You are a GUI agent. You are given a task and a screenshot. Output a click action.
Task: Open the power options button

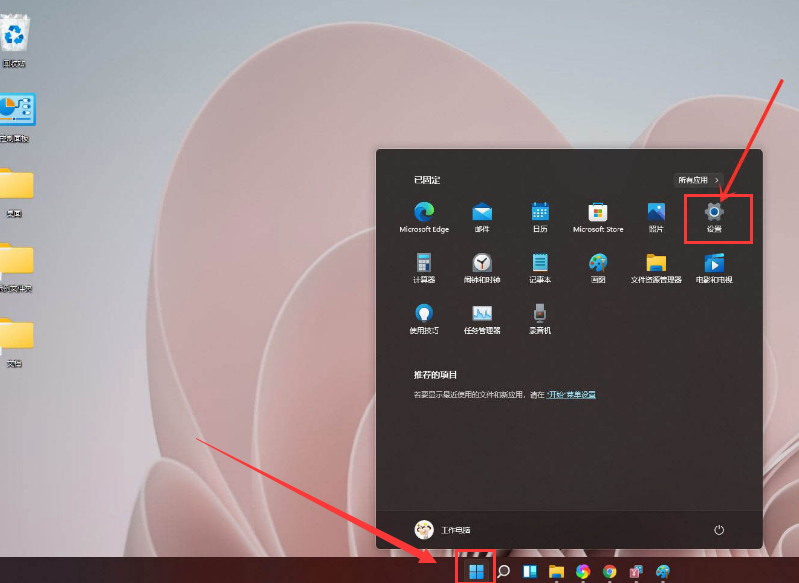pyautogui.click(x=718, y=530)
